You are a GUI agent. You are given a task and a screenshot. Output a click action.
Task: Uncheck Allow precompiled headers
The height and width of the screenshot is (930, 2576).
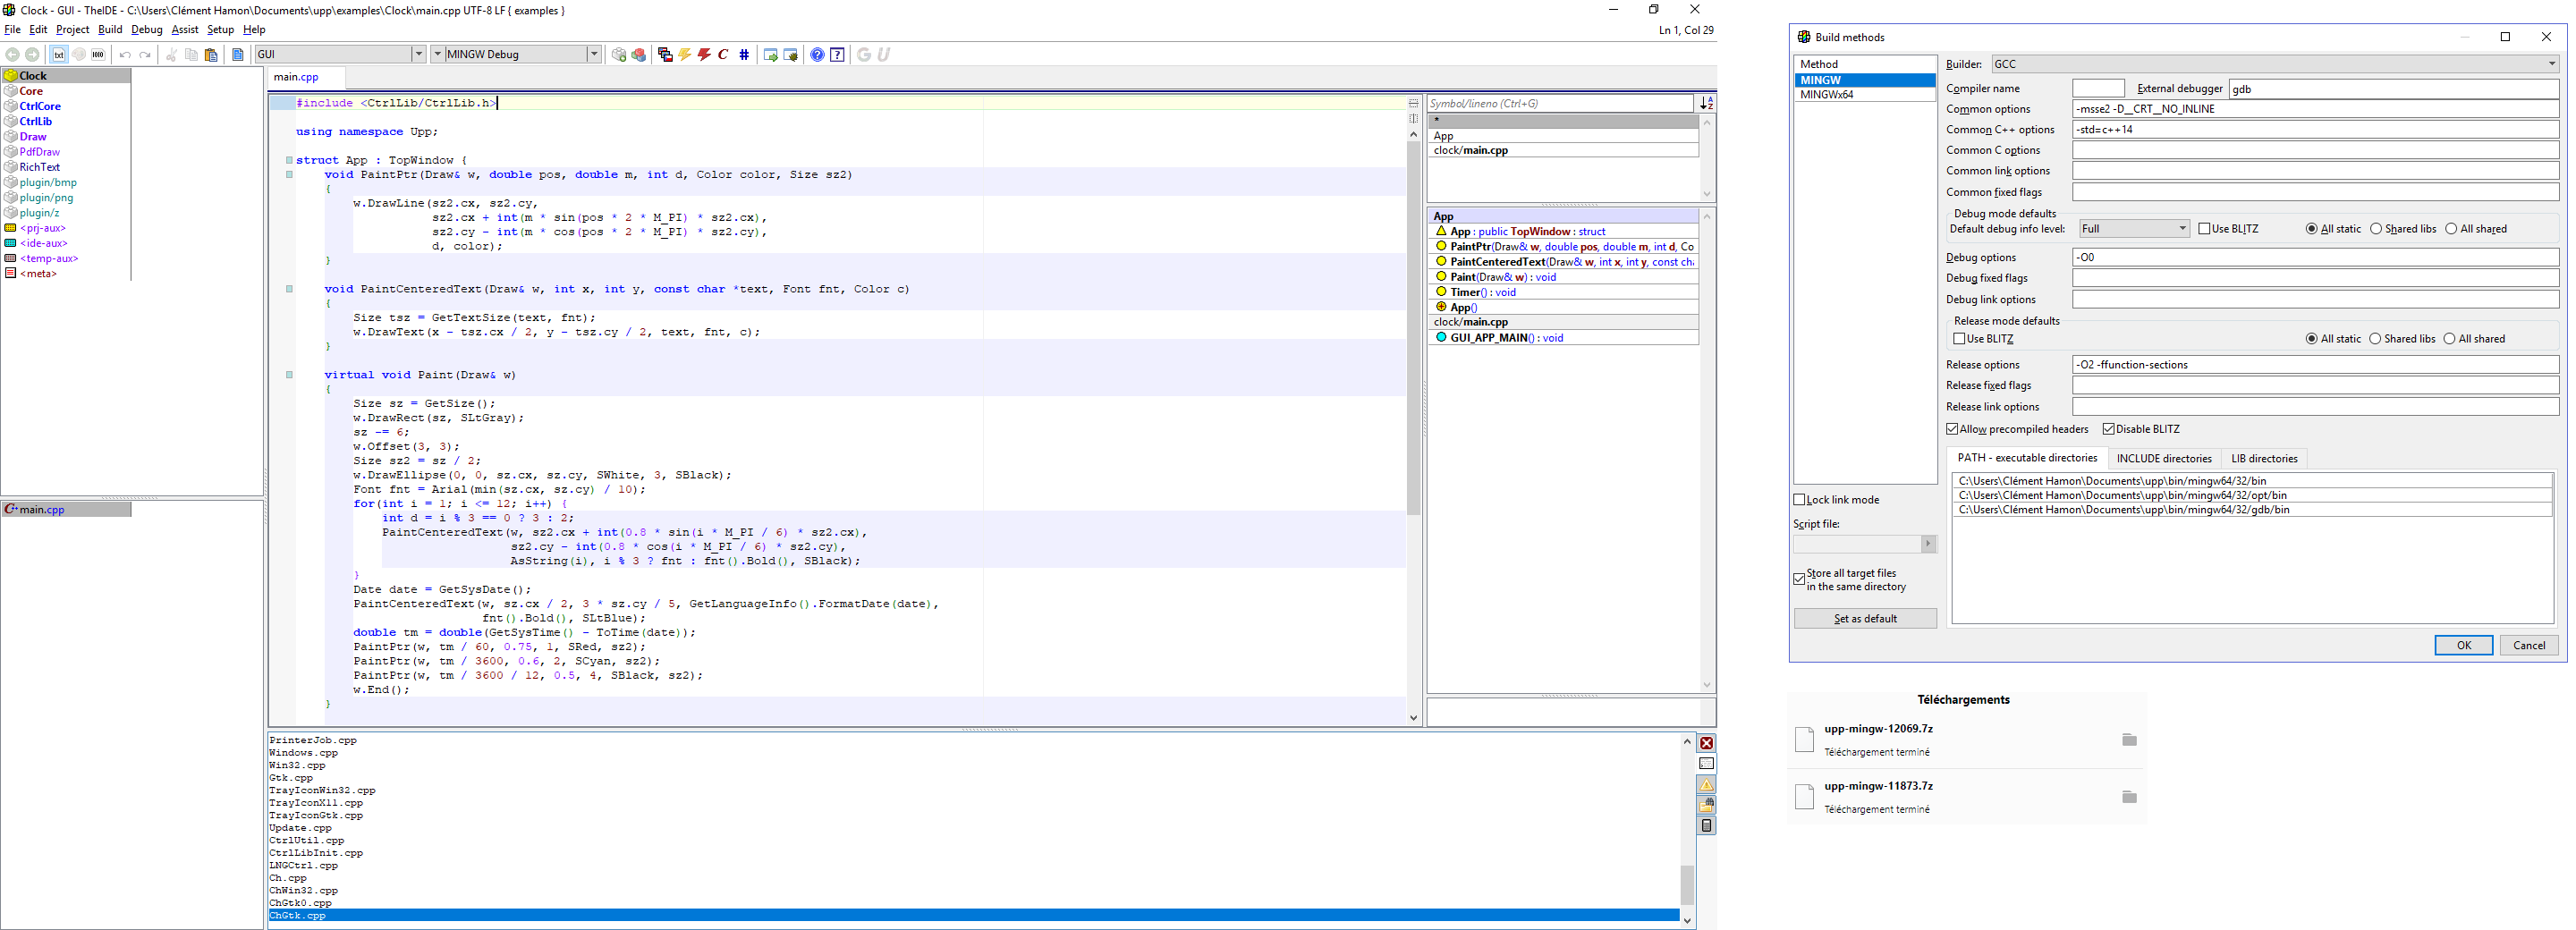click(1951, 429)
